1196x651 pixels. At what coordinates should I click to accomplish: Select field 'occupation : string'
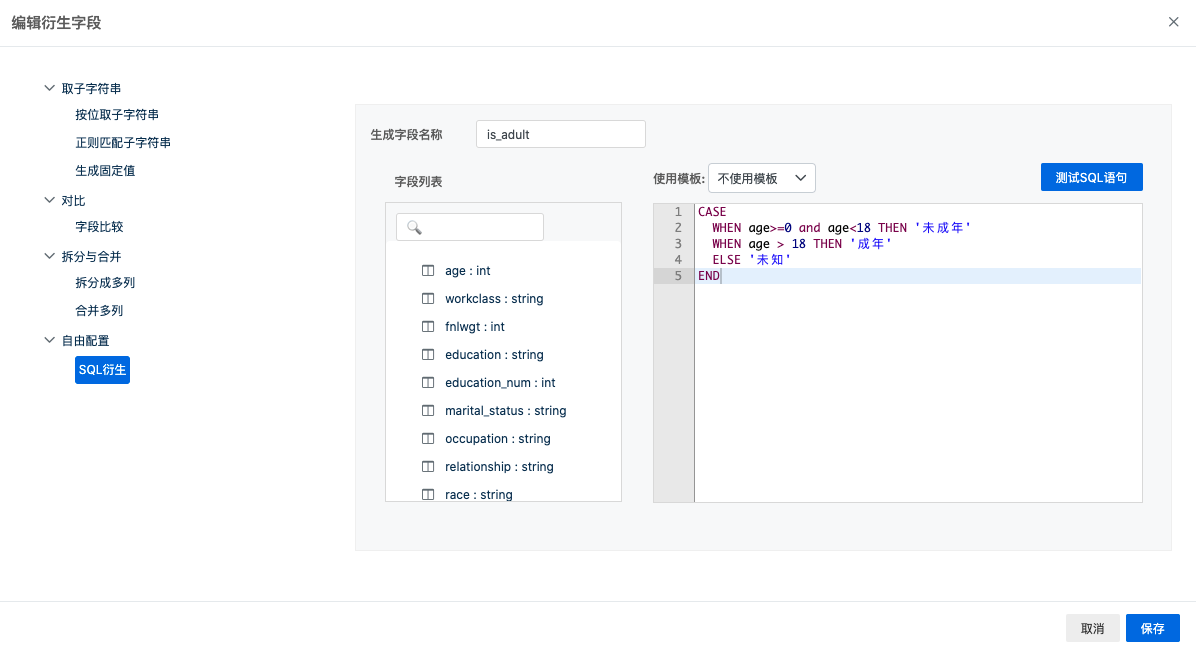click(498, 439)
